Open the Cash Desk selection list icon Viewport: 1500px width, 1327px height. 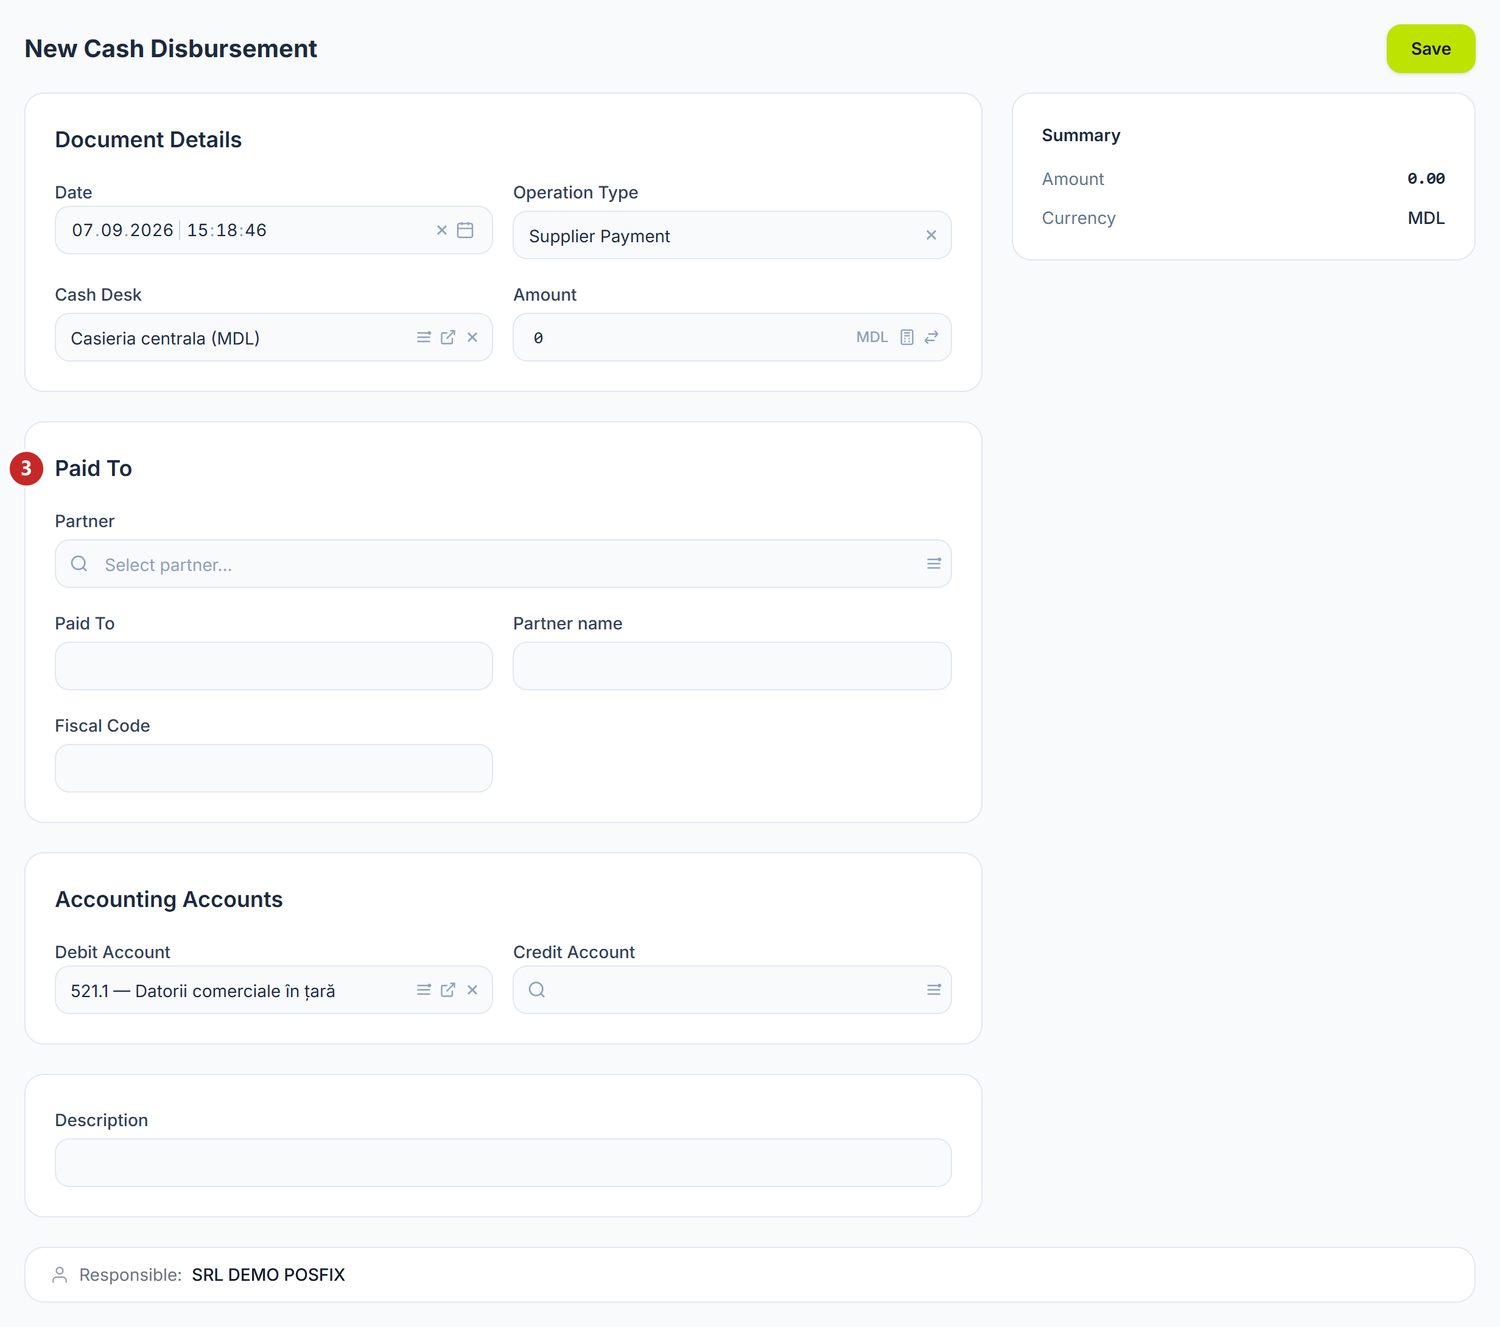click(424, 338)
